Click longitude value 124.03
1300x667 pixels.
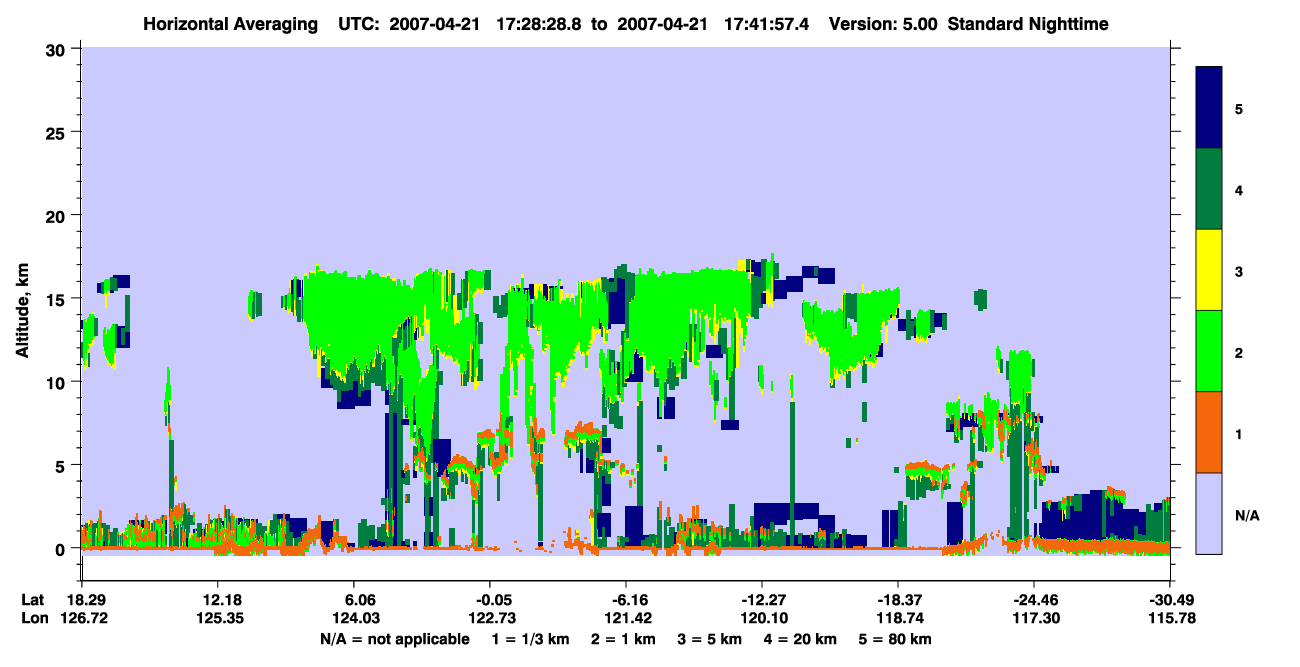[354, 619]
